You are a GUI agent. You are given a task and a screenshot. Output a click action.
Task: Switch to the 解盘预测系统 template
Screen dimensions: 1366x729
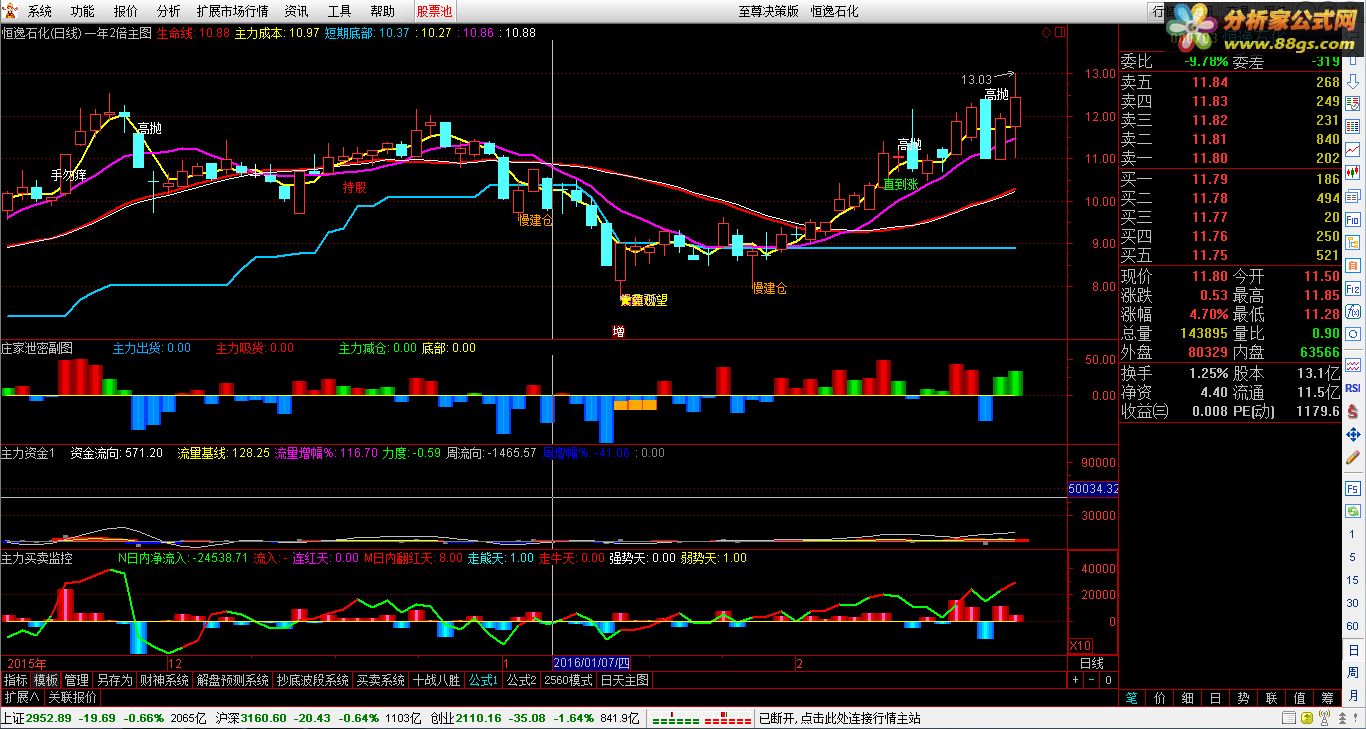point(232,680)
